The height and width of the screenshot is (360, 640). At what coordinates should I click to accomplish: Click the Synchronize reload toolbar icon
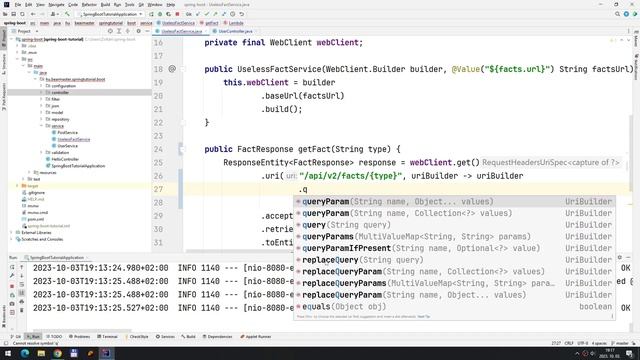[22, 14]
